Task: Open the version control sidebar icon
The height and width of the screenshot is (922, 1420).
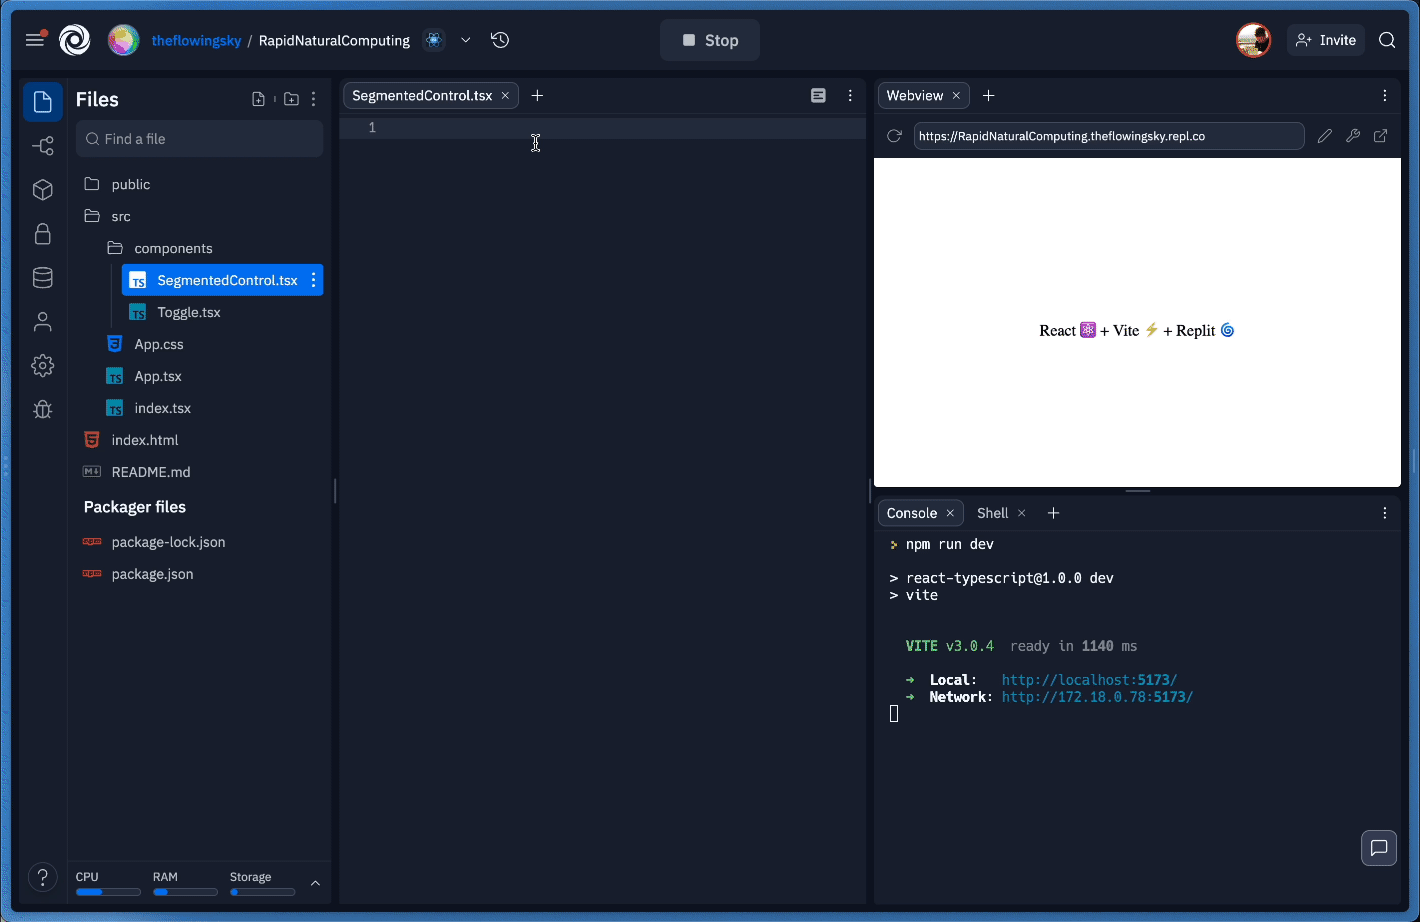Action: tap(43, 146)
